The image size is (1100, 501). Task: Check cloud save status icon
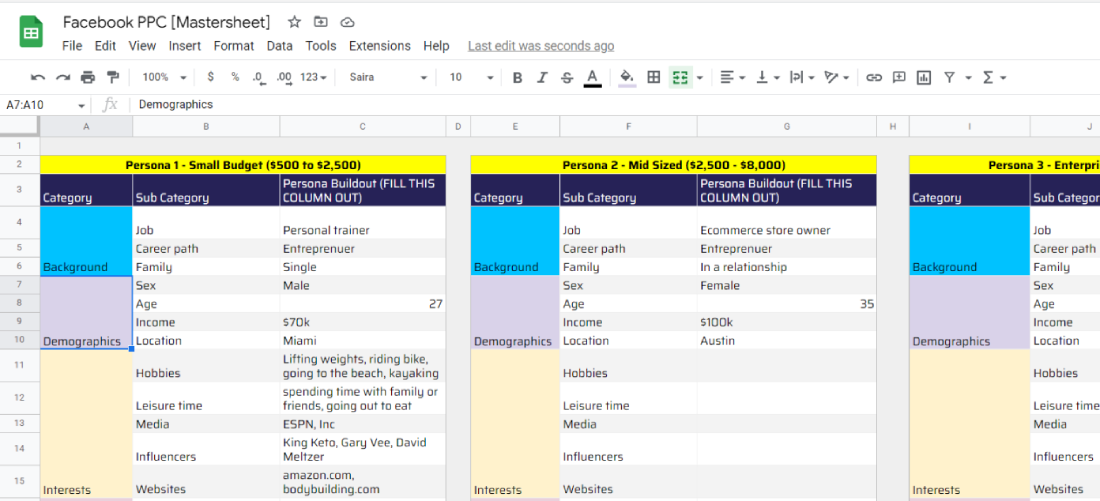(x=347, y=22)
